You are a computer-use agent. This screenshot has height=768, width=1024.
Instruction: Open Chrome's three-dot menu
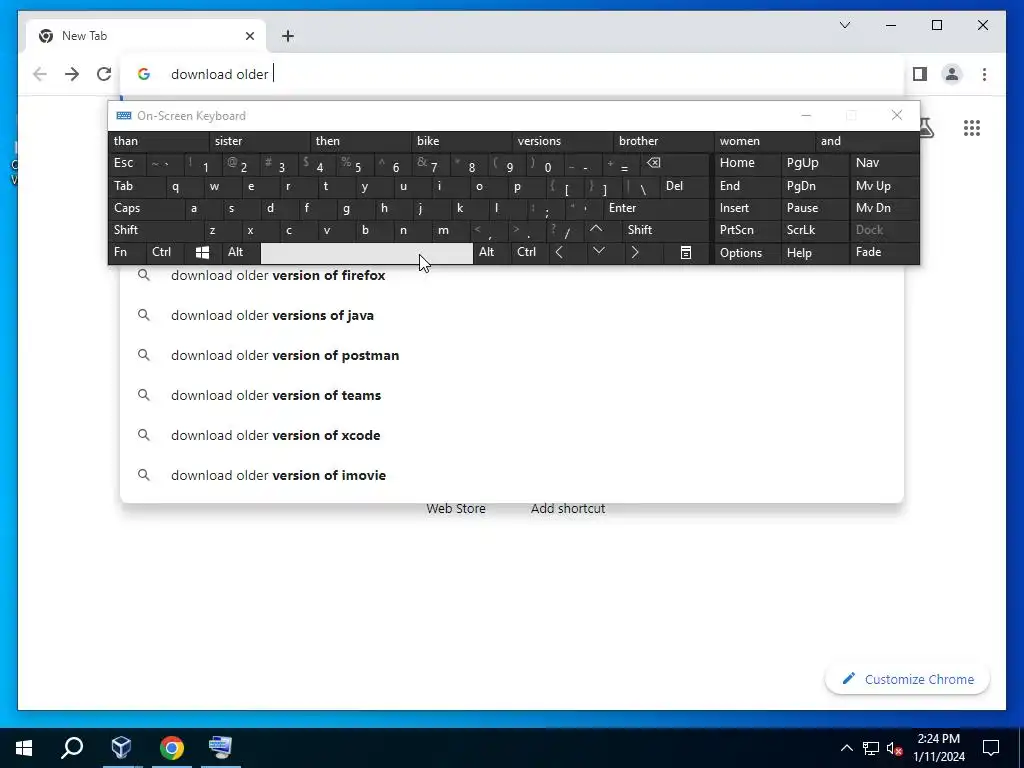tap(984, 74)
